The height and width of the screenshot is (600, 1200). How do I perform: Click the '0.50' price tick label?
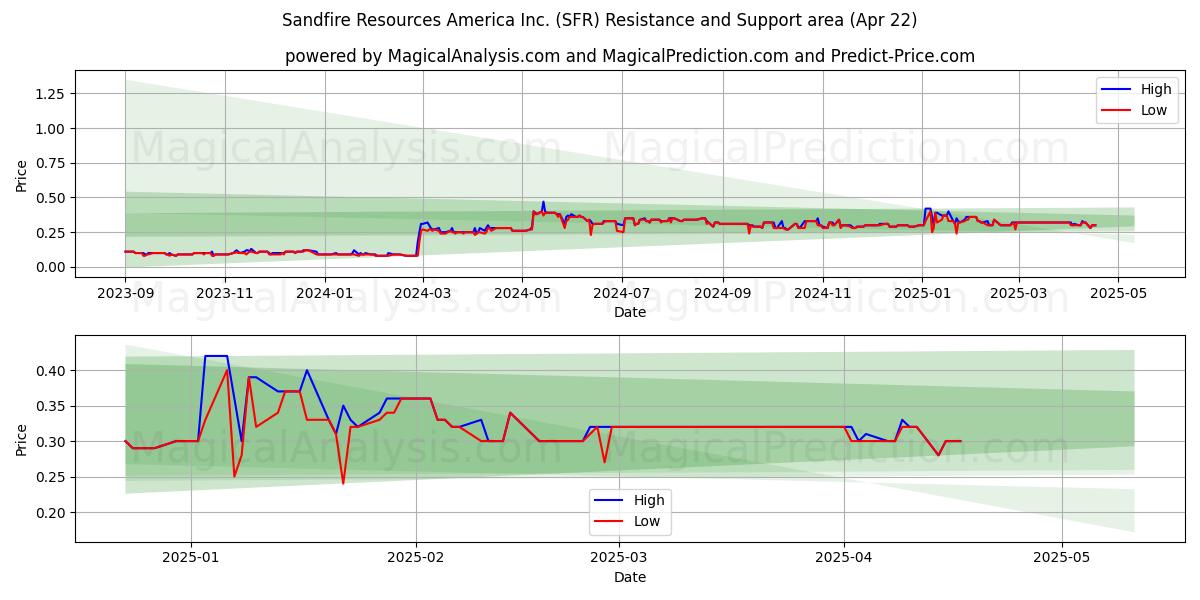point(51,198)
